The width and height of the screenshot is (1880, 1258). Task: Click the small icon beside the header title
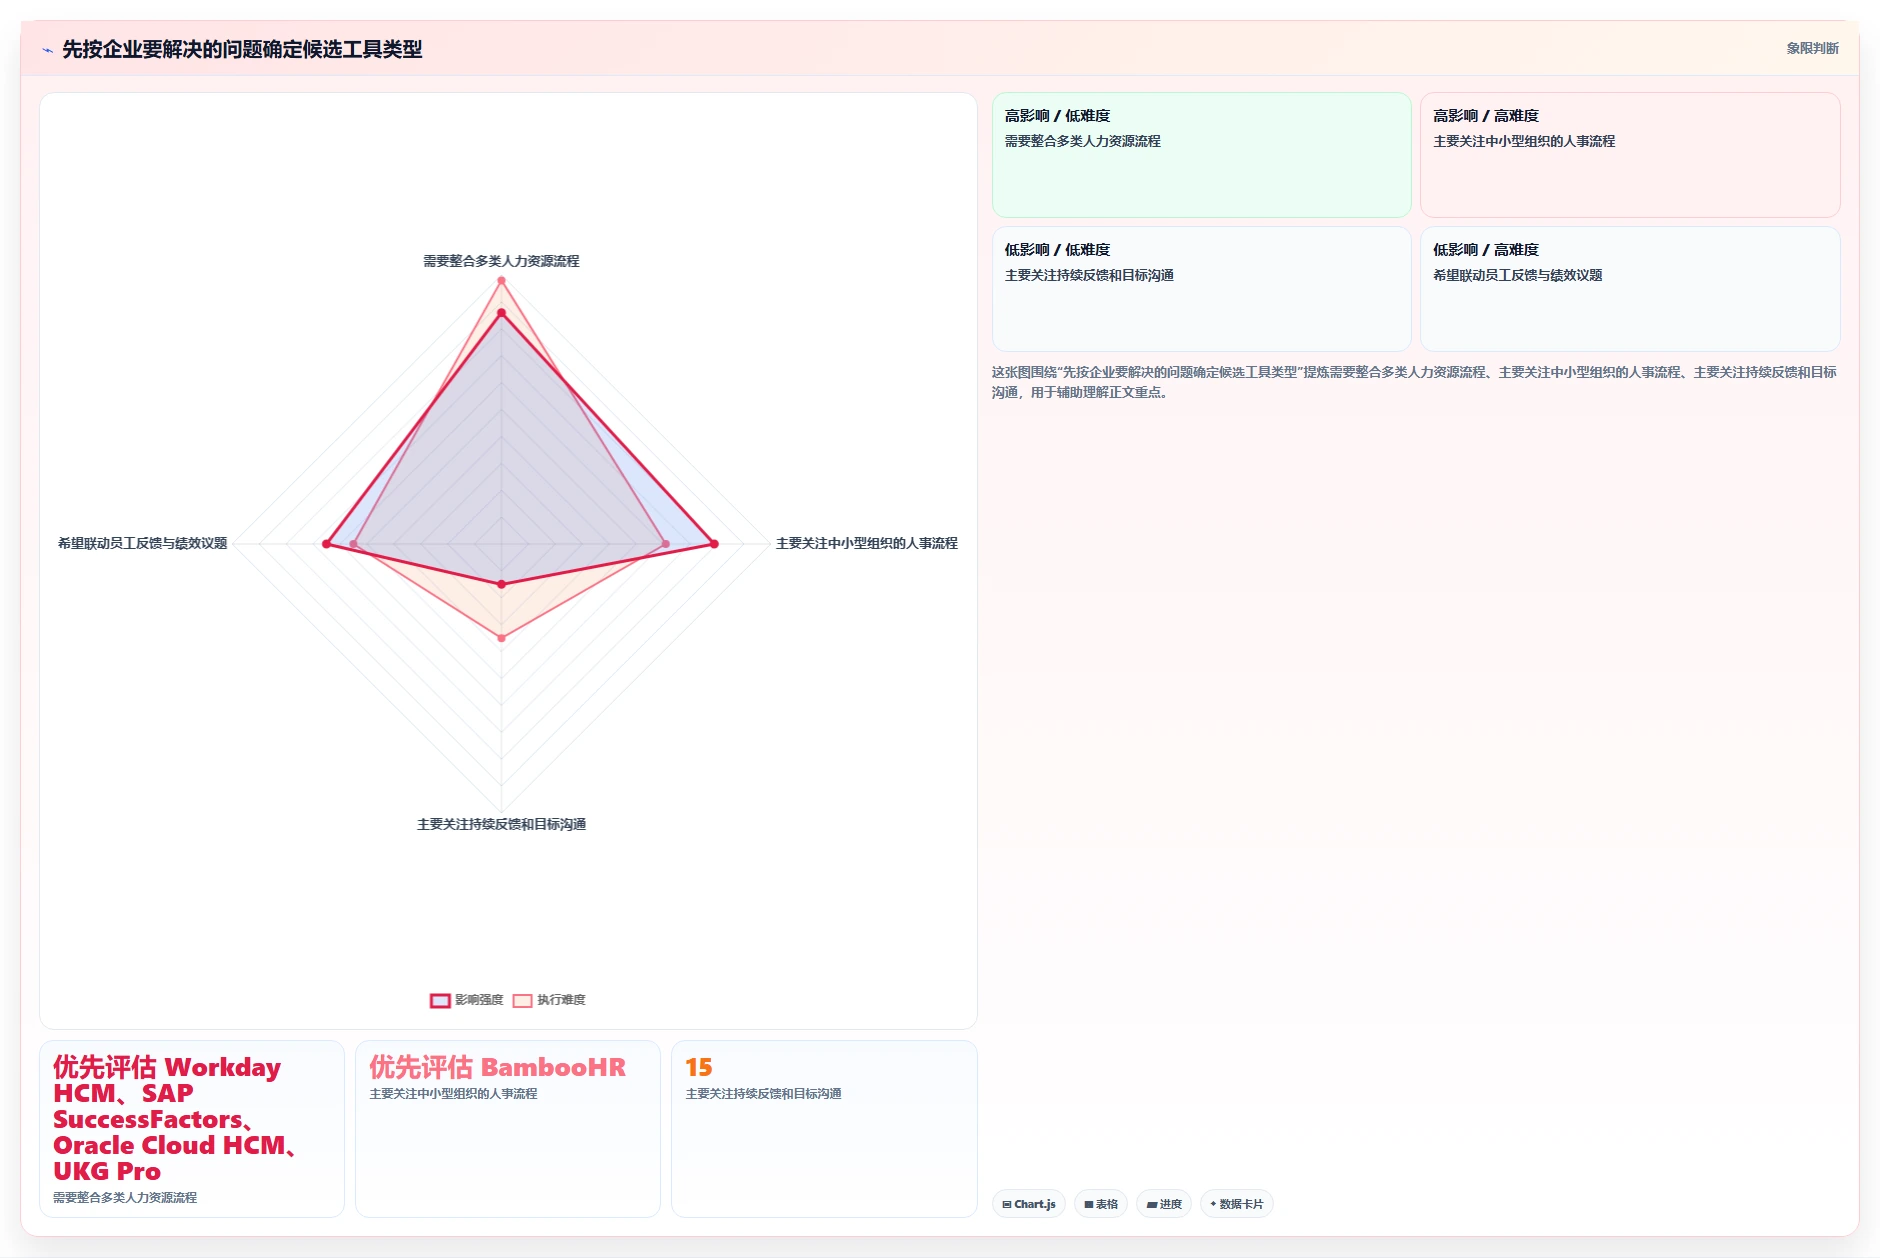(47, 50)
